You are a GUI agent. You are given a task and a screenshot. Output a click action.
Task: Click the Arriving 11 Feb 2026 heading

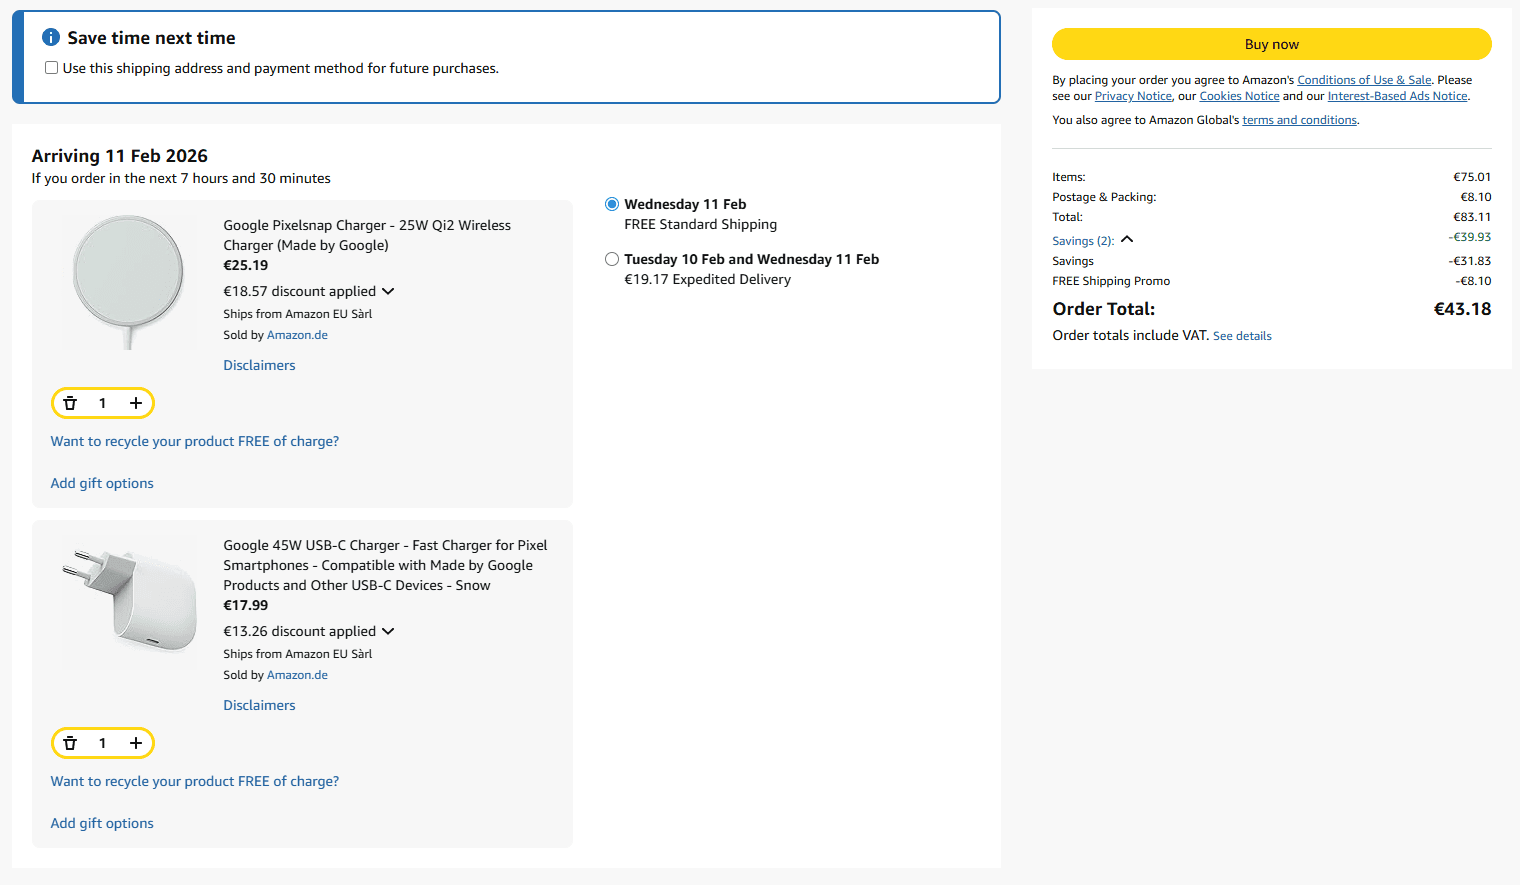120,156
